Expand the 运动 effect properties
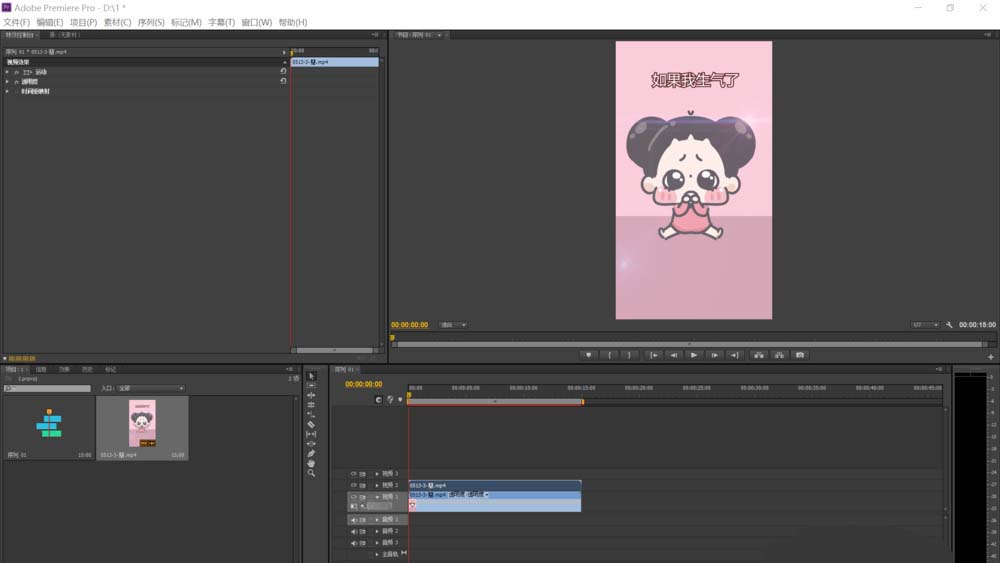 7,72
